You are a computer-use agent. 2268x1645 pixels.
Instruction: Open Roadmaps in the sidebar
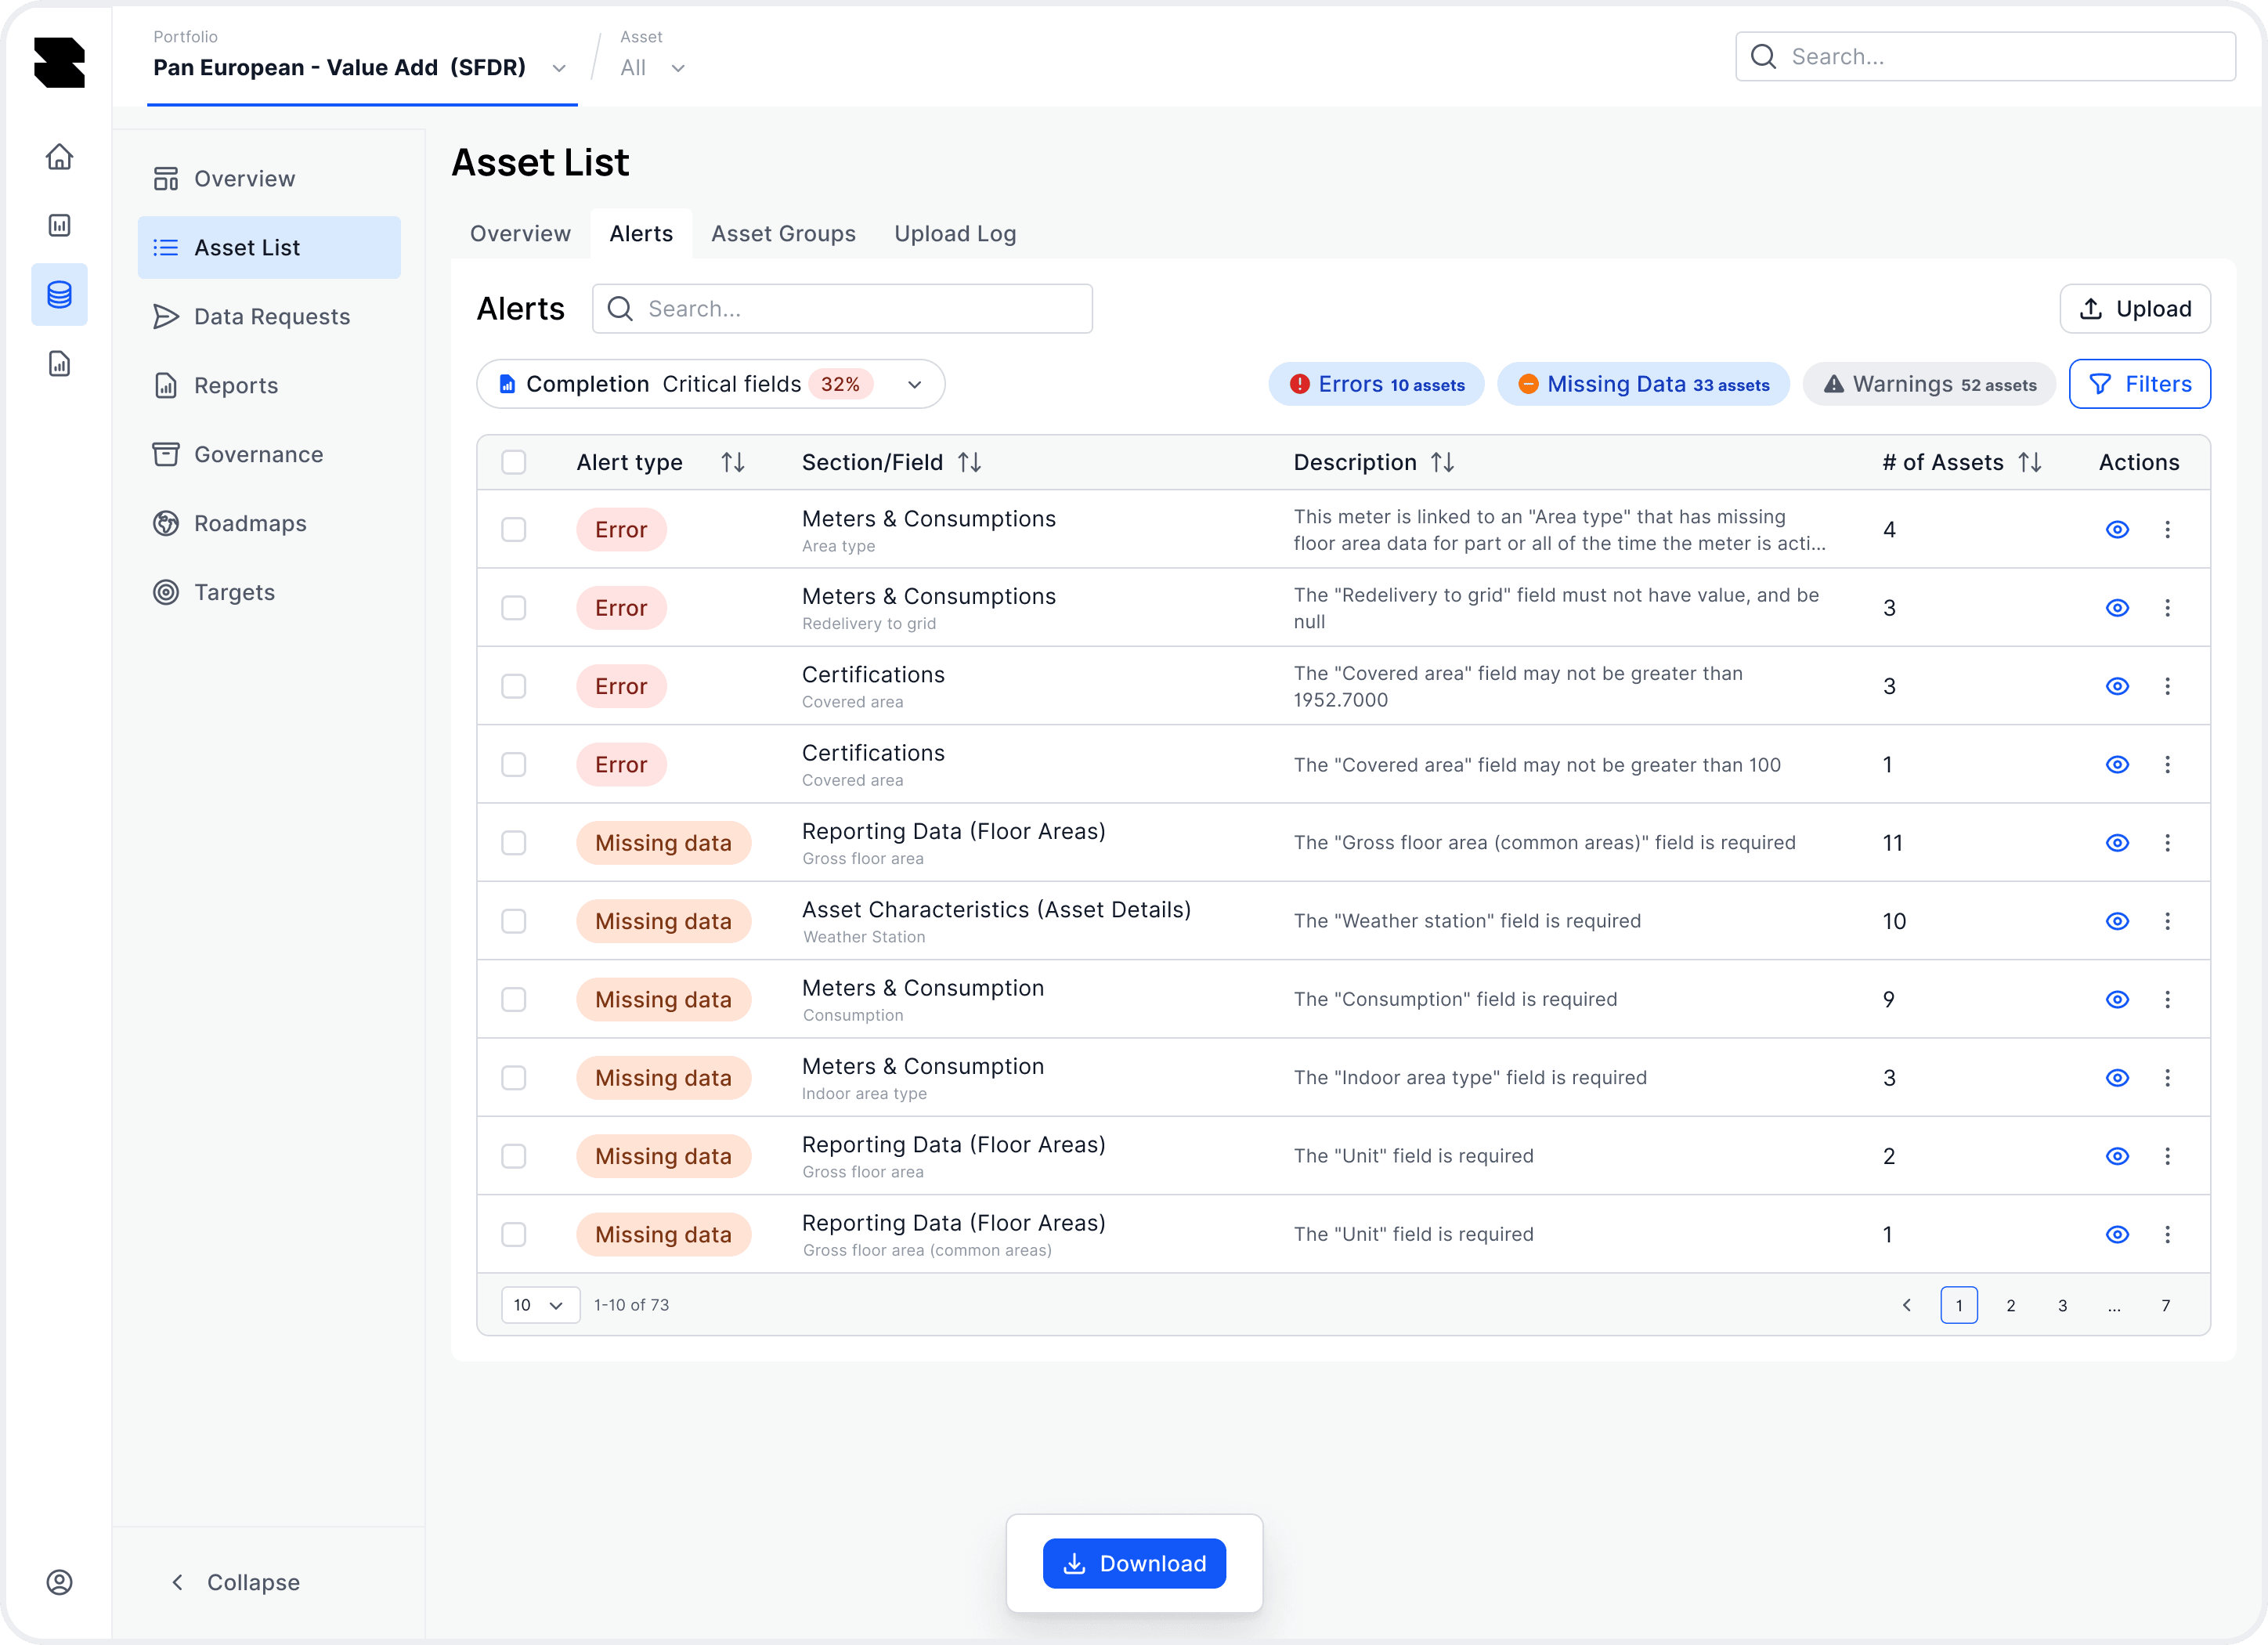[269, 524]
